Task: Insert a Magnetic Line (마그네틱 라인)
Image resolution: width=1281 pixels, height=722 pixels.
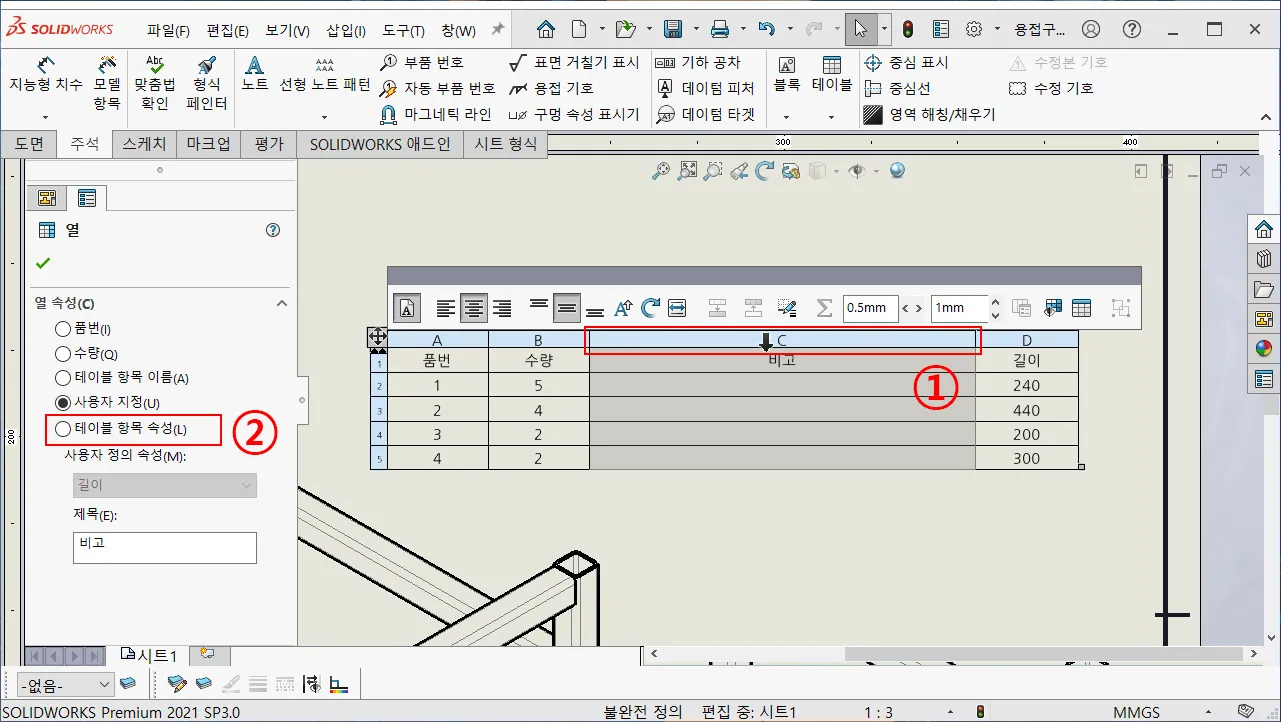Action: [436, 114]
